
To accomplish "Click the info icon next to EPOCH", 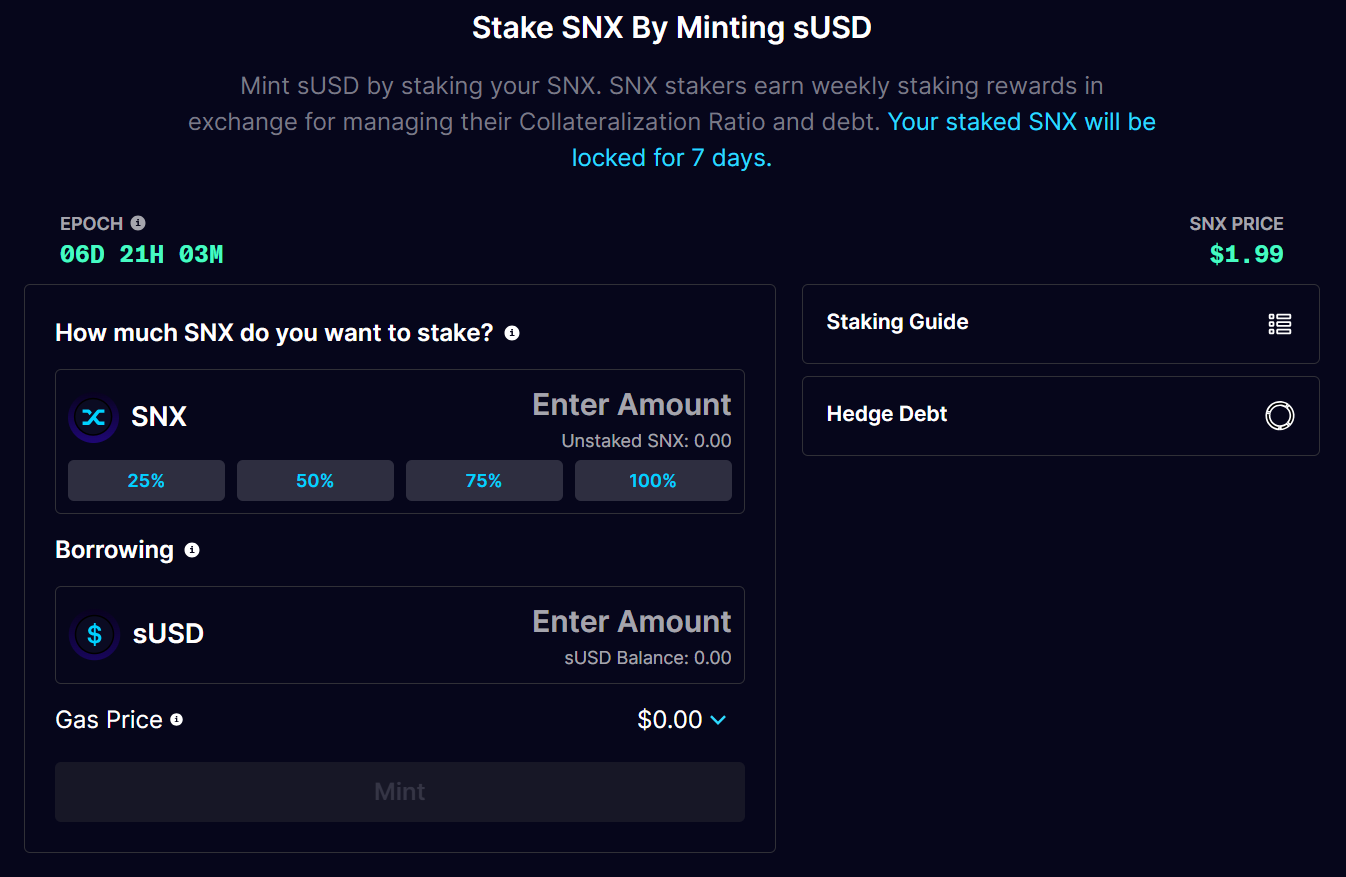I will click(x=138, y=223).
